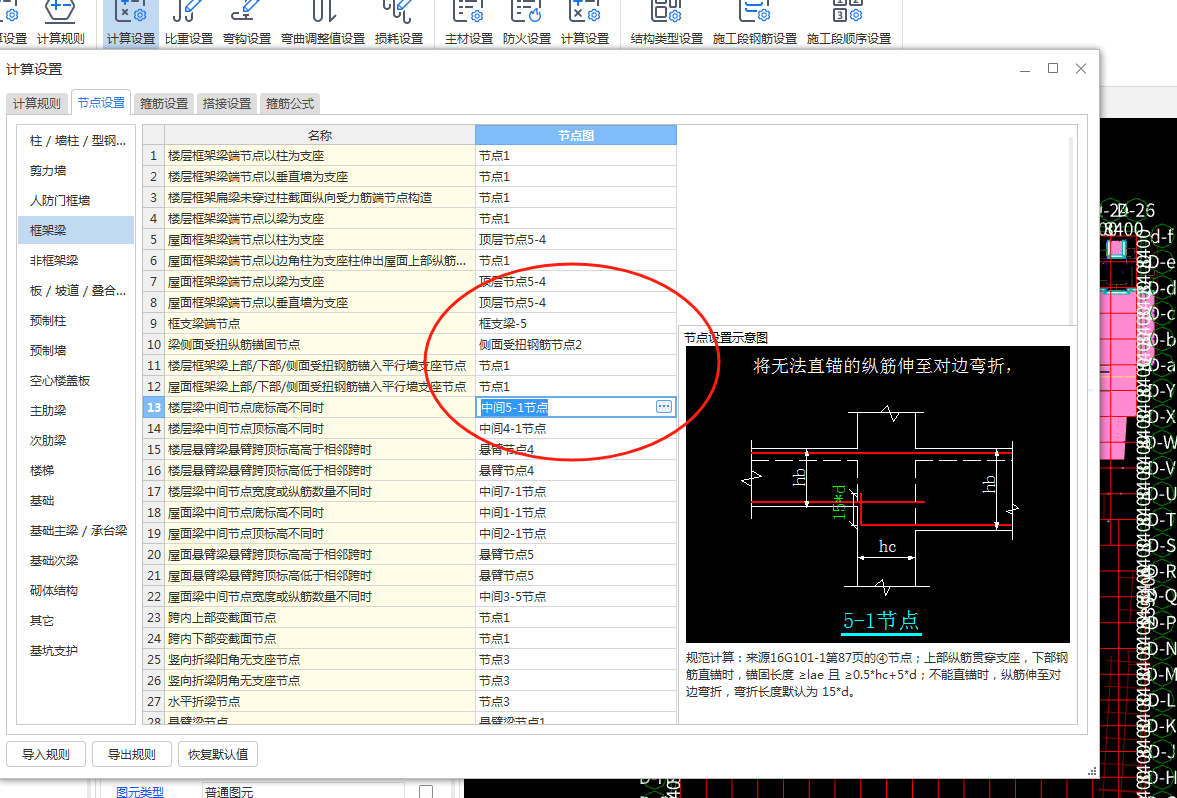Screen dimensions: 1177x798
Task: Select row 楼层框架梁端节点以柱为支座
Action: pyautogui.click(x=320, y=155)
